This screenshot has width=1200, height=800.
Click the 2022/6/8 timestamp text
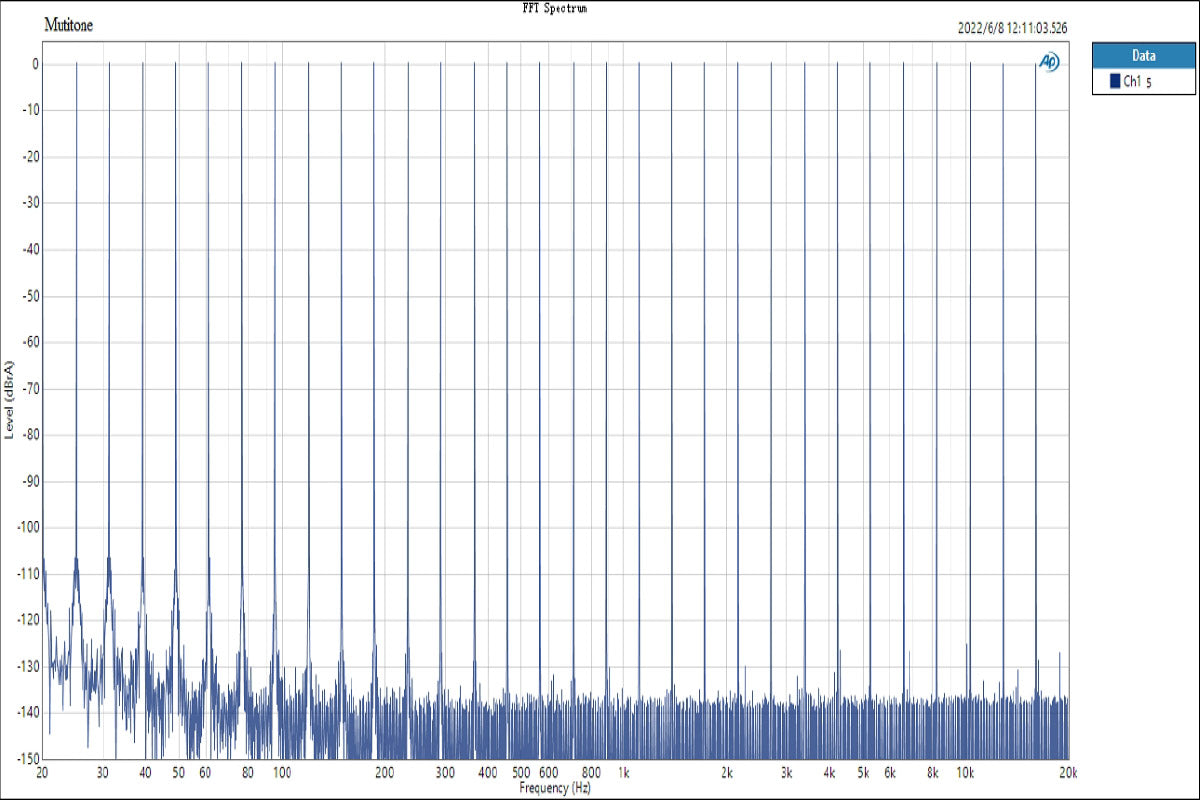coord(1013,28)
